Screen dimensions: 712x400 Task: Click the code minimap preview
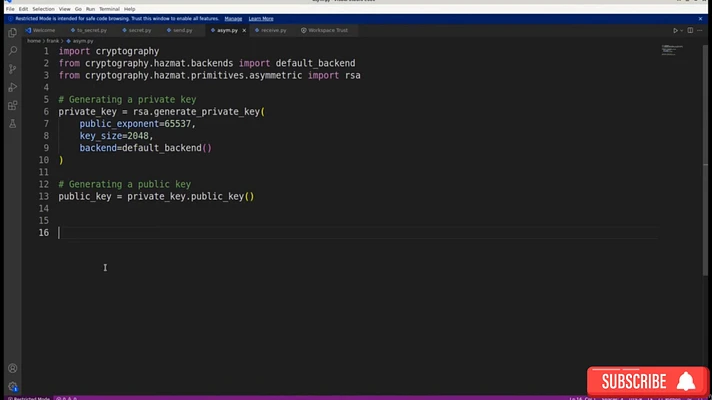pyautogui.click(x=672, y=50)
